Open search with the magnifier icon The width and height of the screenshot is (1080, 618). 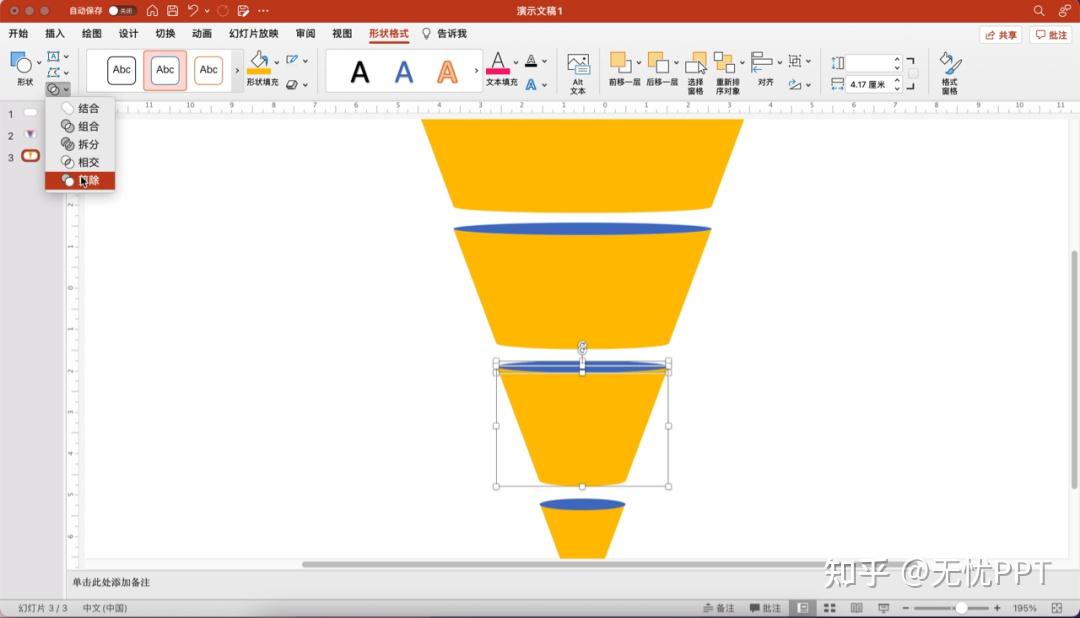pos(1039,11)
